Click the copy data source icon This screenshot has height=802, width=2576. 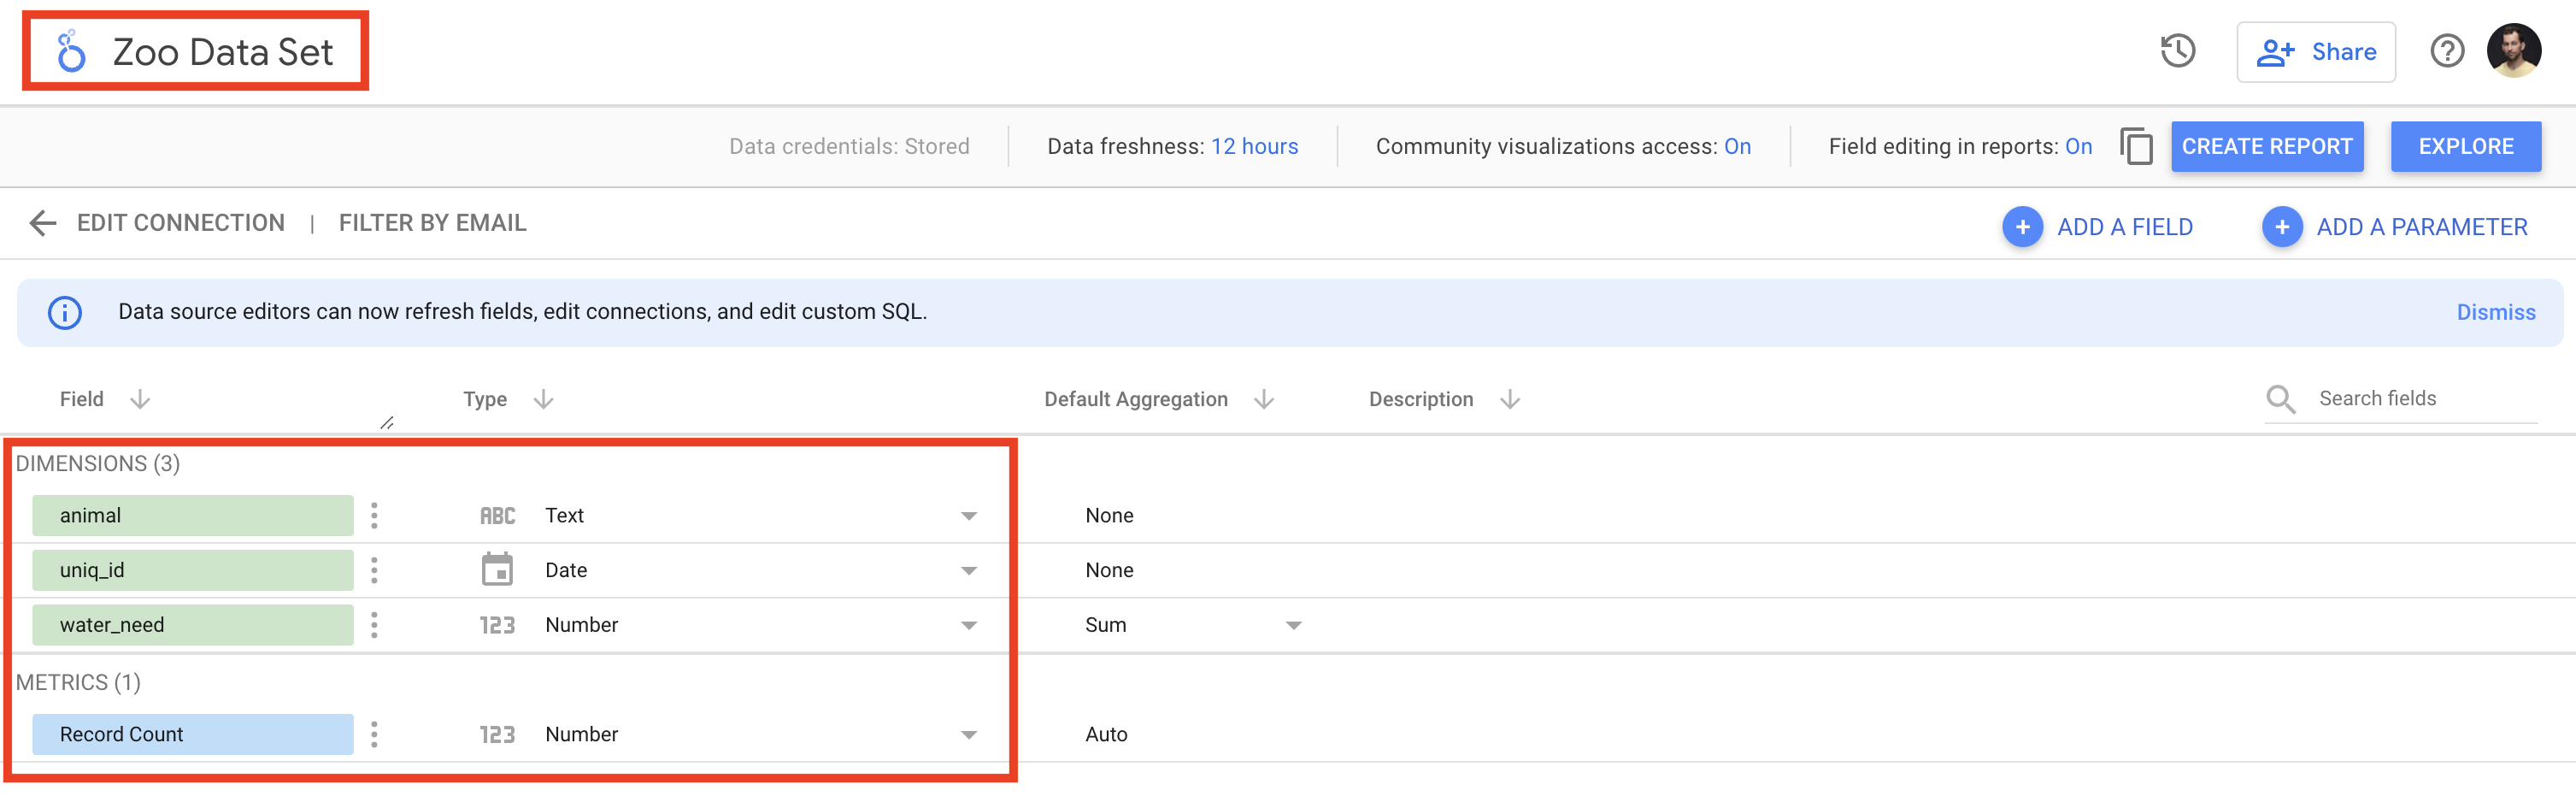(x=2136, y=147)
